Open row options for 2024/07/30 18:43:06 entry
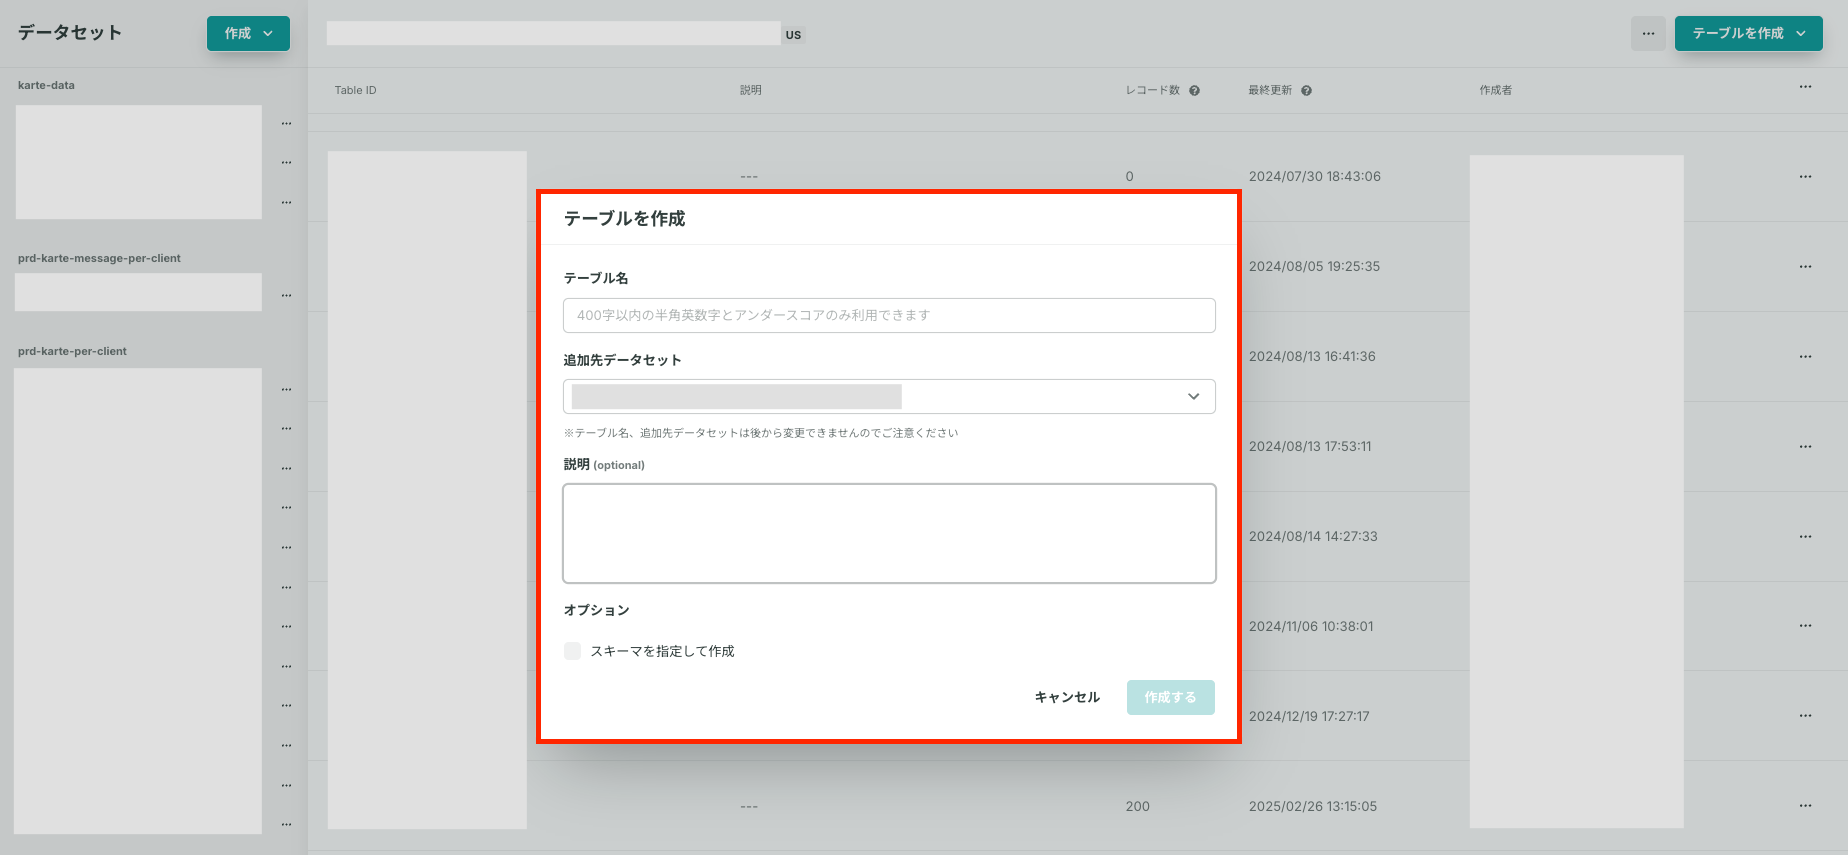 [x=1805, y=177]
